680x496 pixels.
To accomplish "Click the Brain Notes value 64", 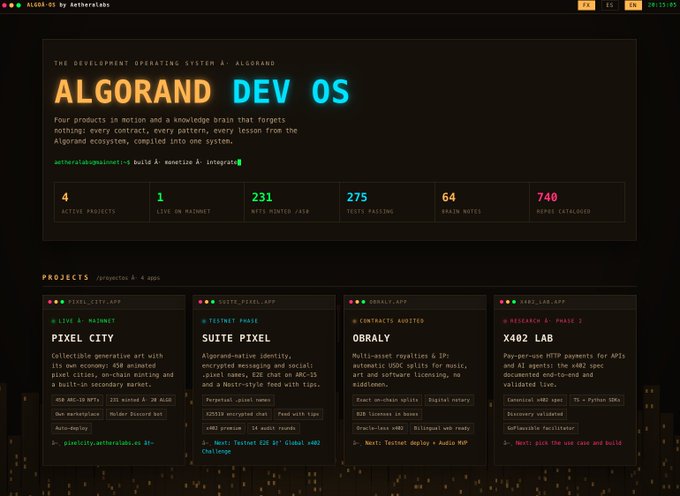I will [449, 197].
